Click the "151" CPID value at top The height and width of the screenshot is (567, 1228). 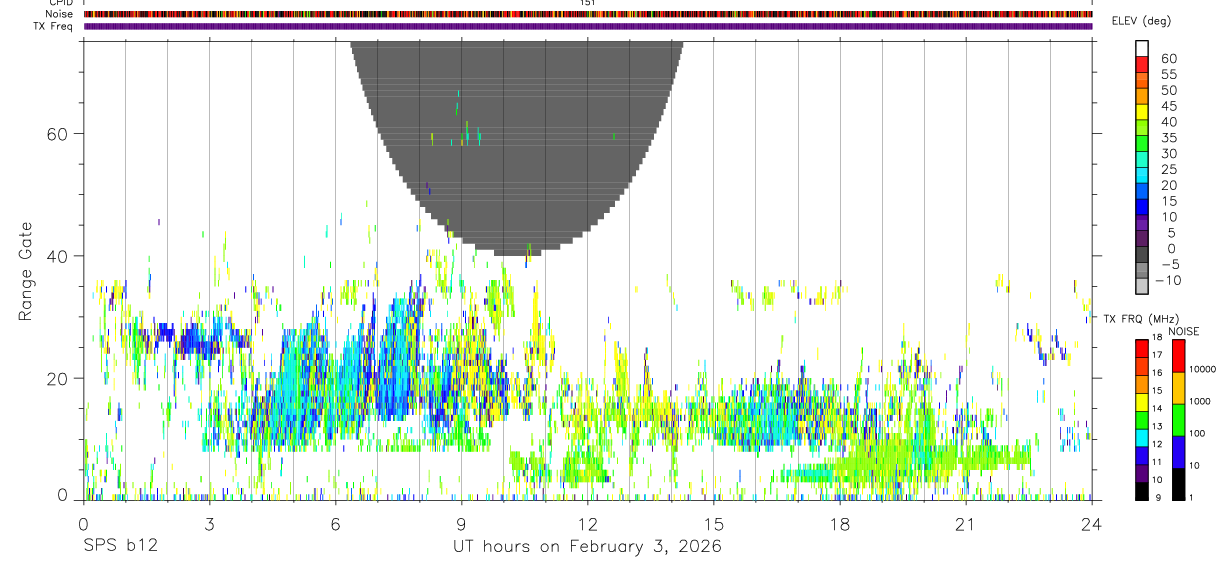point(588,3)
